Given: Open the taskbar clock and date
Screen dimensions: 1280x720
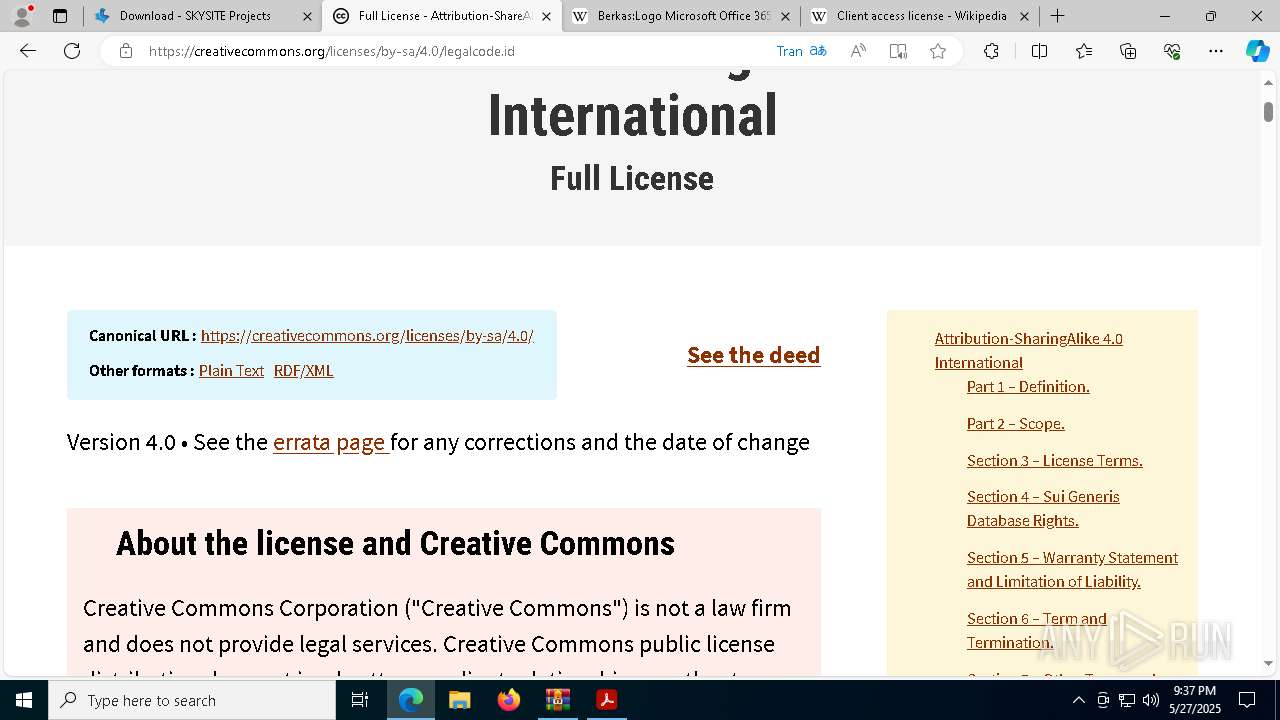Looking at the screenshot, I should click(x=1195, y=700).
